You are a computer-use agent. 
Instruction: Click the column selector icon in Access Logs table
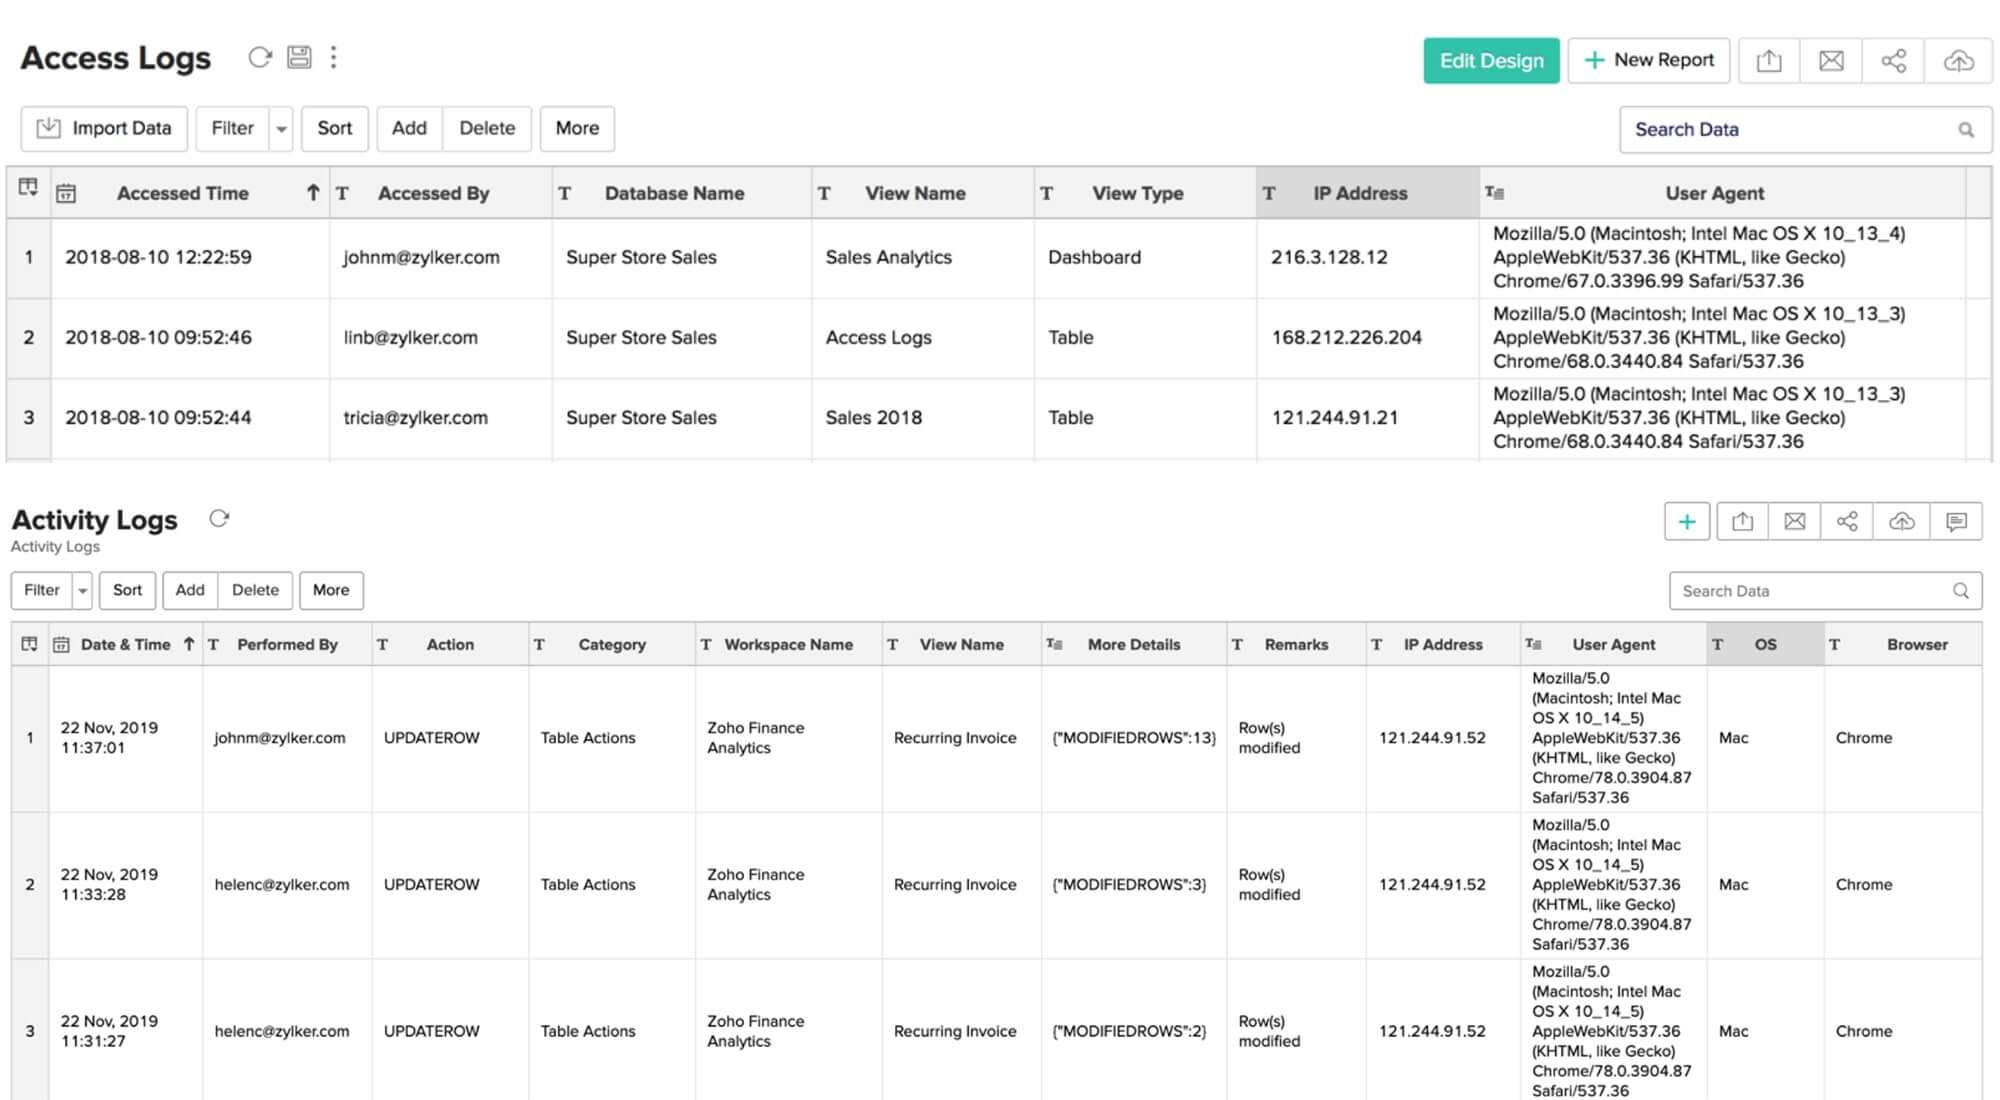click(x=28, y=188)
